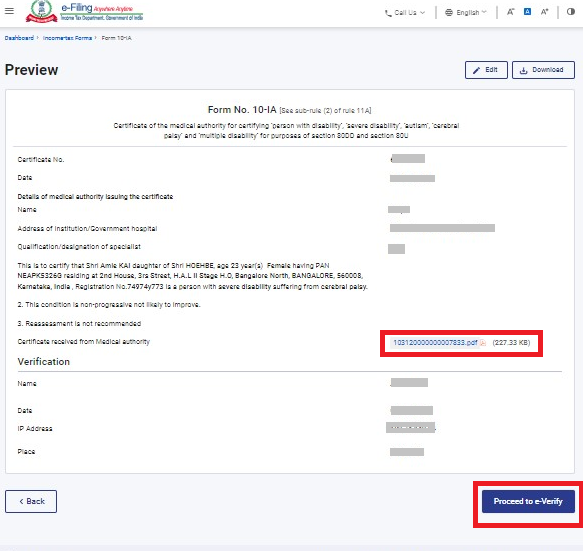Click the Form 10-IA breadcrumb text
The image size is (583, 551).
(x=116, y=38)
